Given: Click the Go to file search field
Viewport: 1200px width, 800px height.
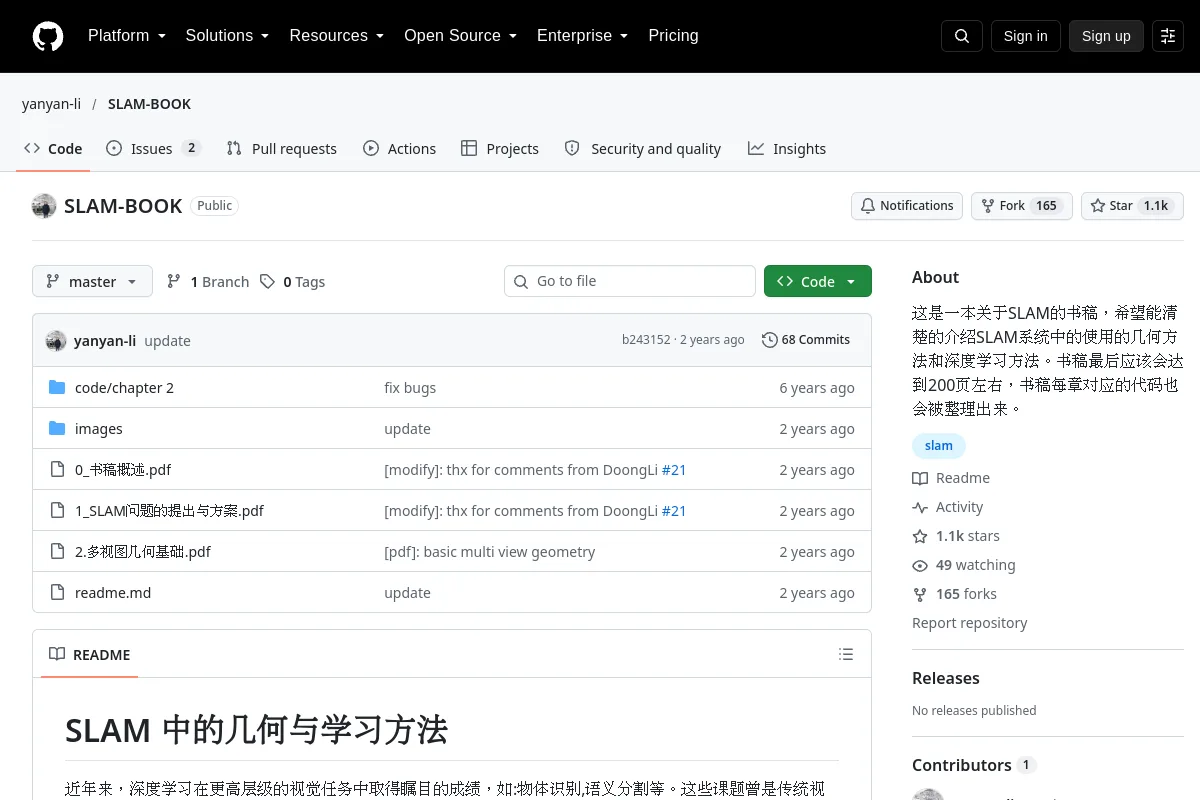Looking at the screenshot, I should [x=630, y=281].
